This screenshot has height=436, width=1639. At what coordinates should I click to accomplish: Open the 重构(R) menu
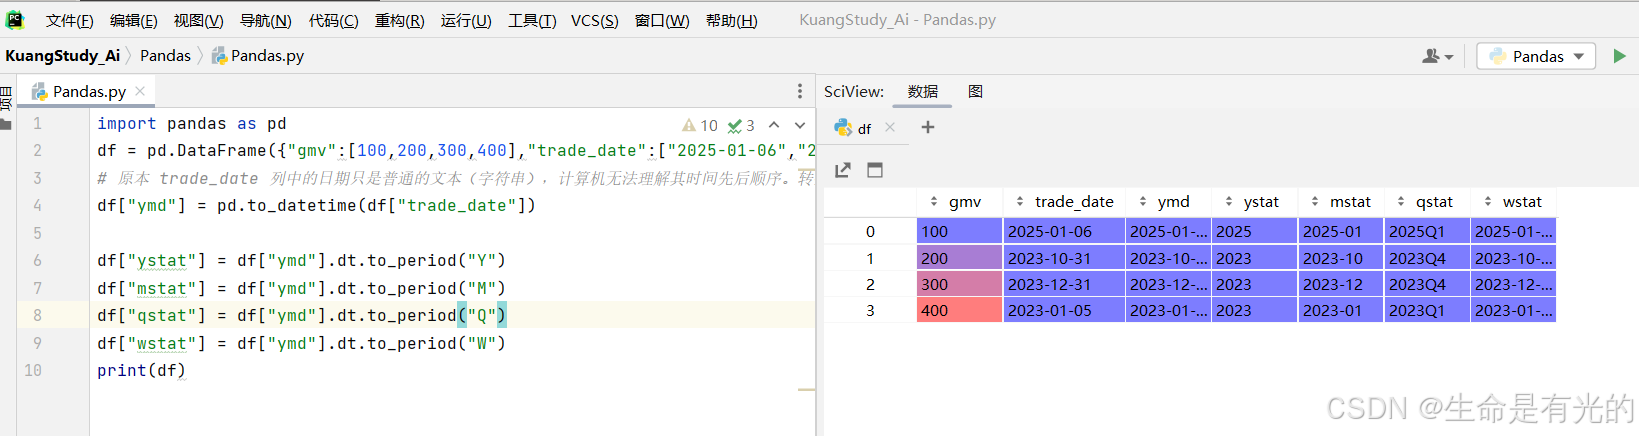pyautogui.click(x=399, y=20)
